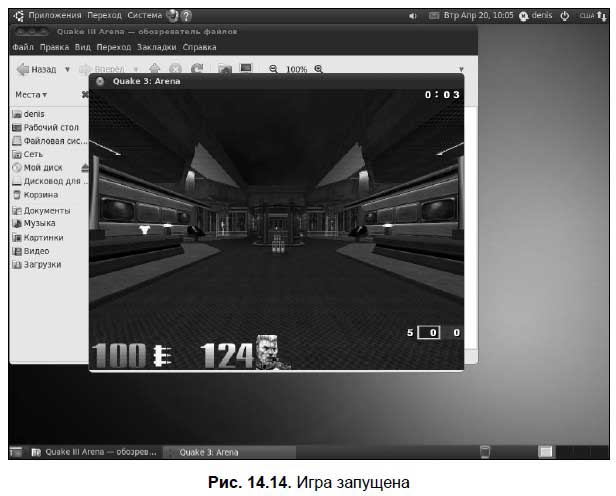Switch to Quake 3: Arena taskbar button
Image resolution: width=616 pixels, height=496 pixels.
(208, 452)
